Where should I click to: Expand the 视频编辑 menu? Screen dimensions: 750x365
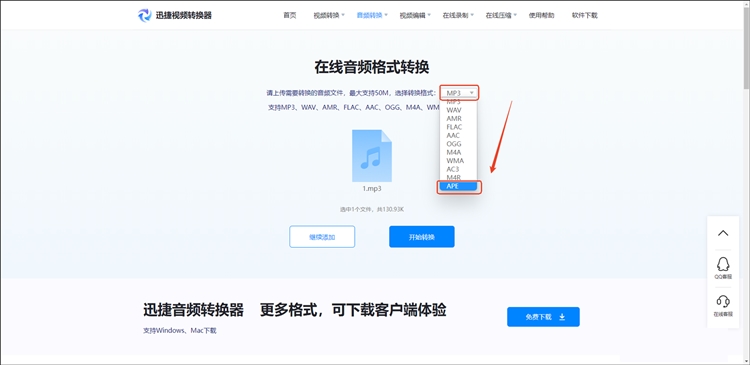click(x=415, y=15)
